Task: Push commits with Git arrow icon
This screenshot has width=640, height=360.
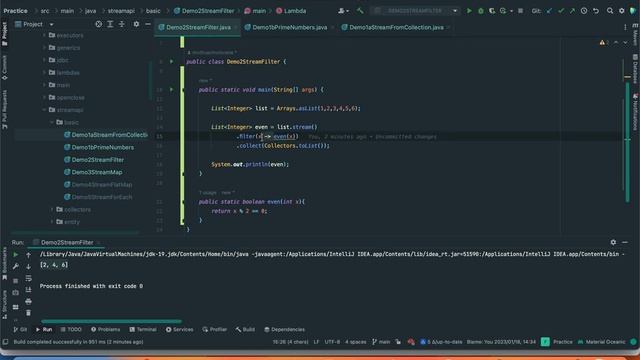Action: click(x=572, y=11)
